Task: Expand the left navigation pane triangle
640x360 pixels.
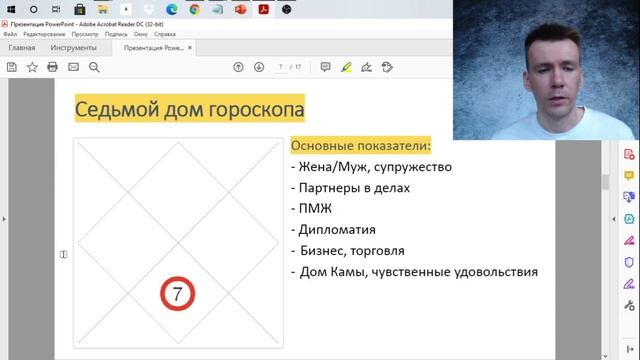Action: [4, 219]
